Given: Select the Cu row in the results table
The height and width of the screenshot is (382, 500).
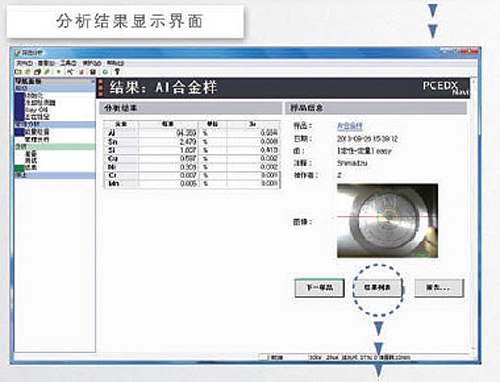Looking at the screenshot, I should point(192,158).
